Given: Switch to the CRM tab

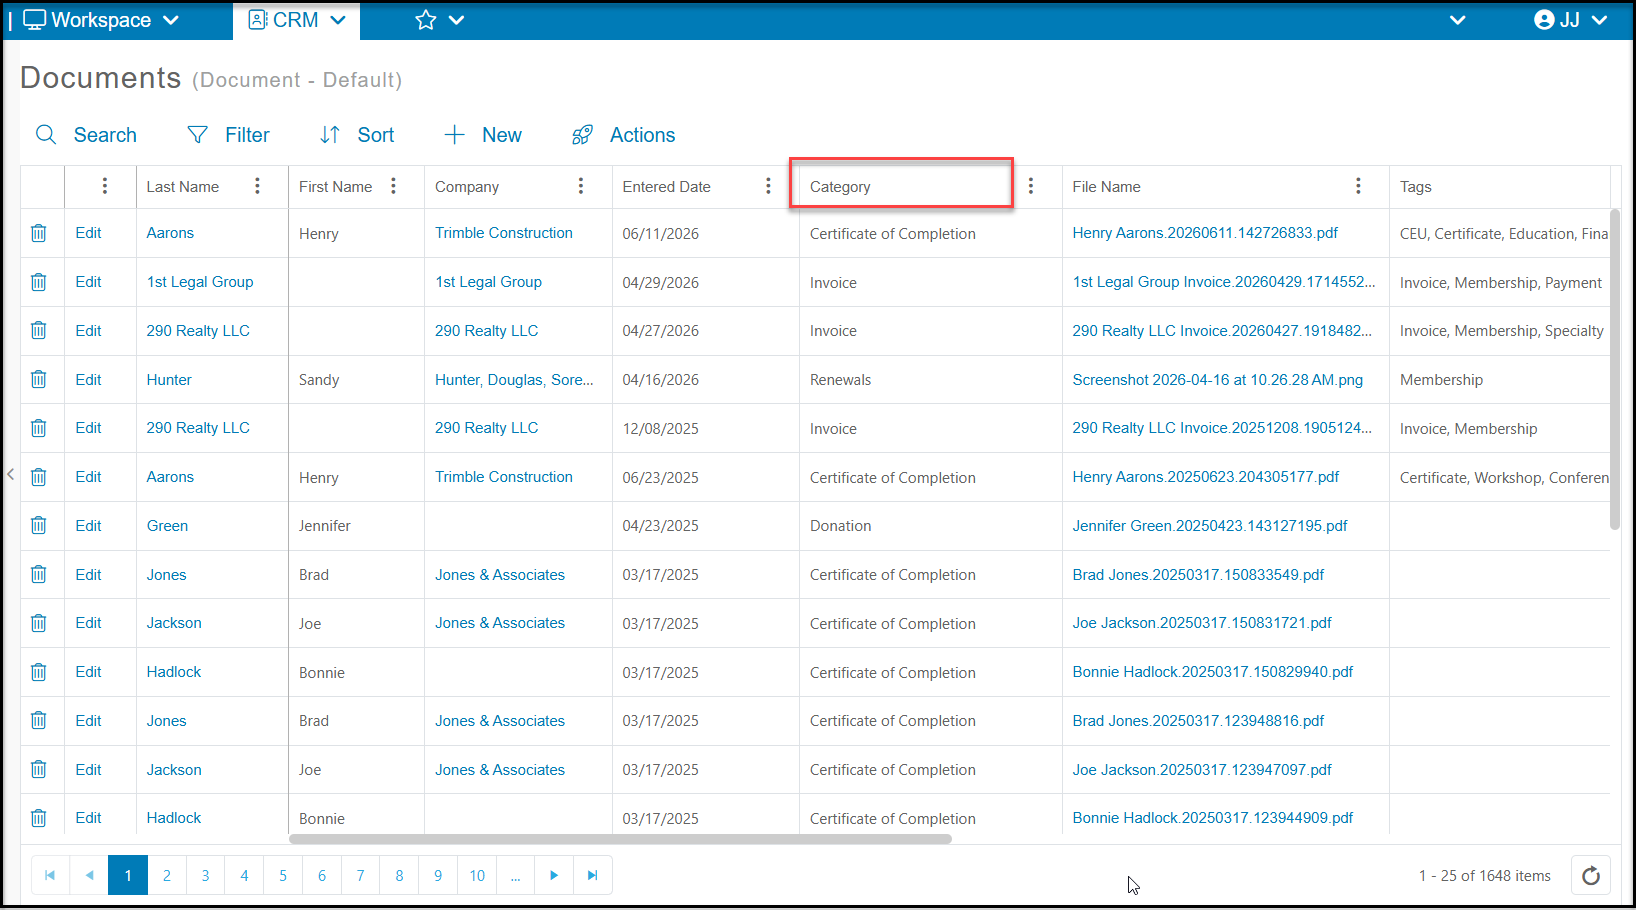Looking at the screenshot, I should [296, 20].
